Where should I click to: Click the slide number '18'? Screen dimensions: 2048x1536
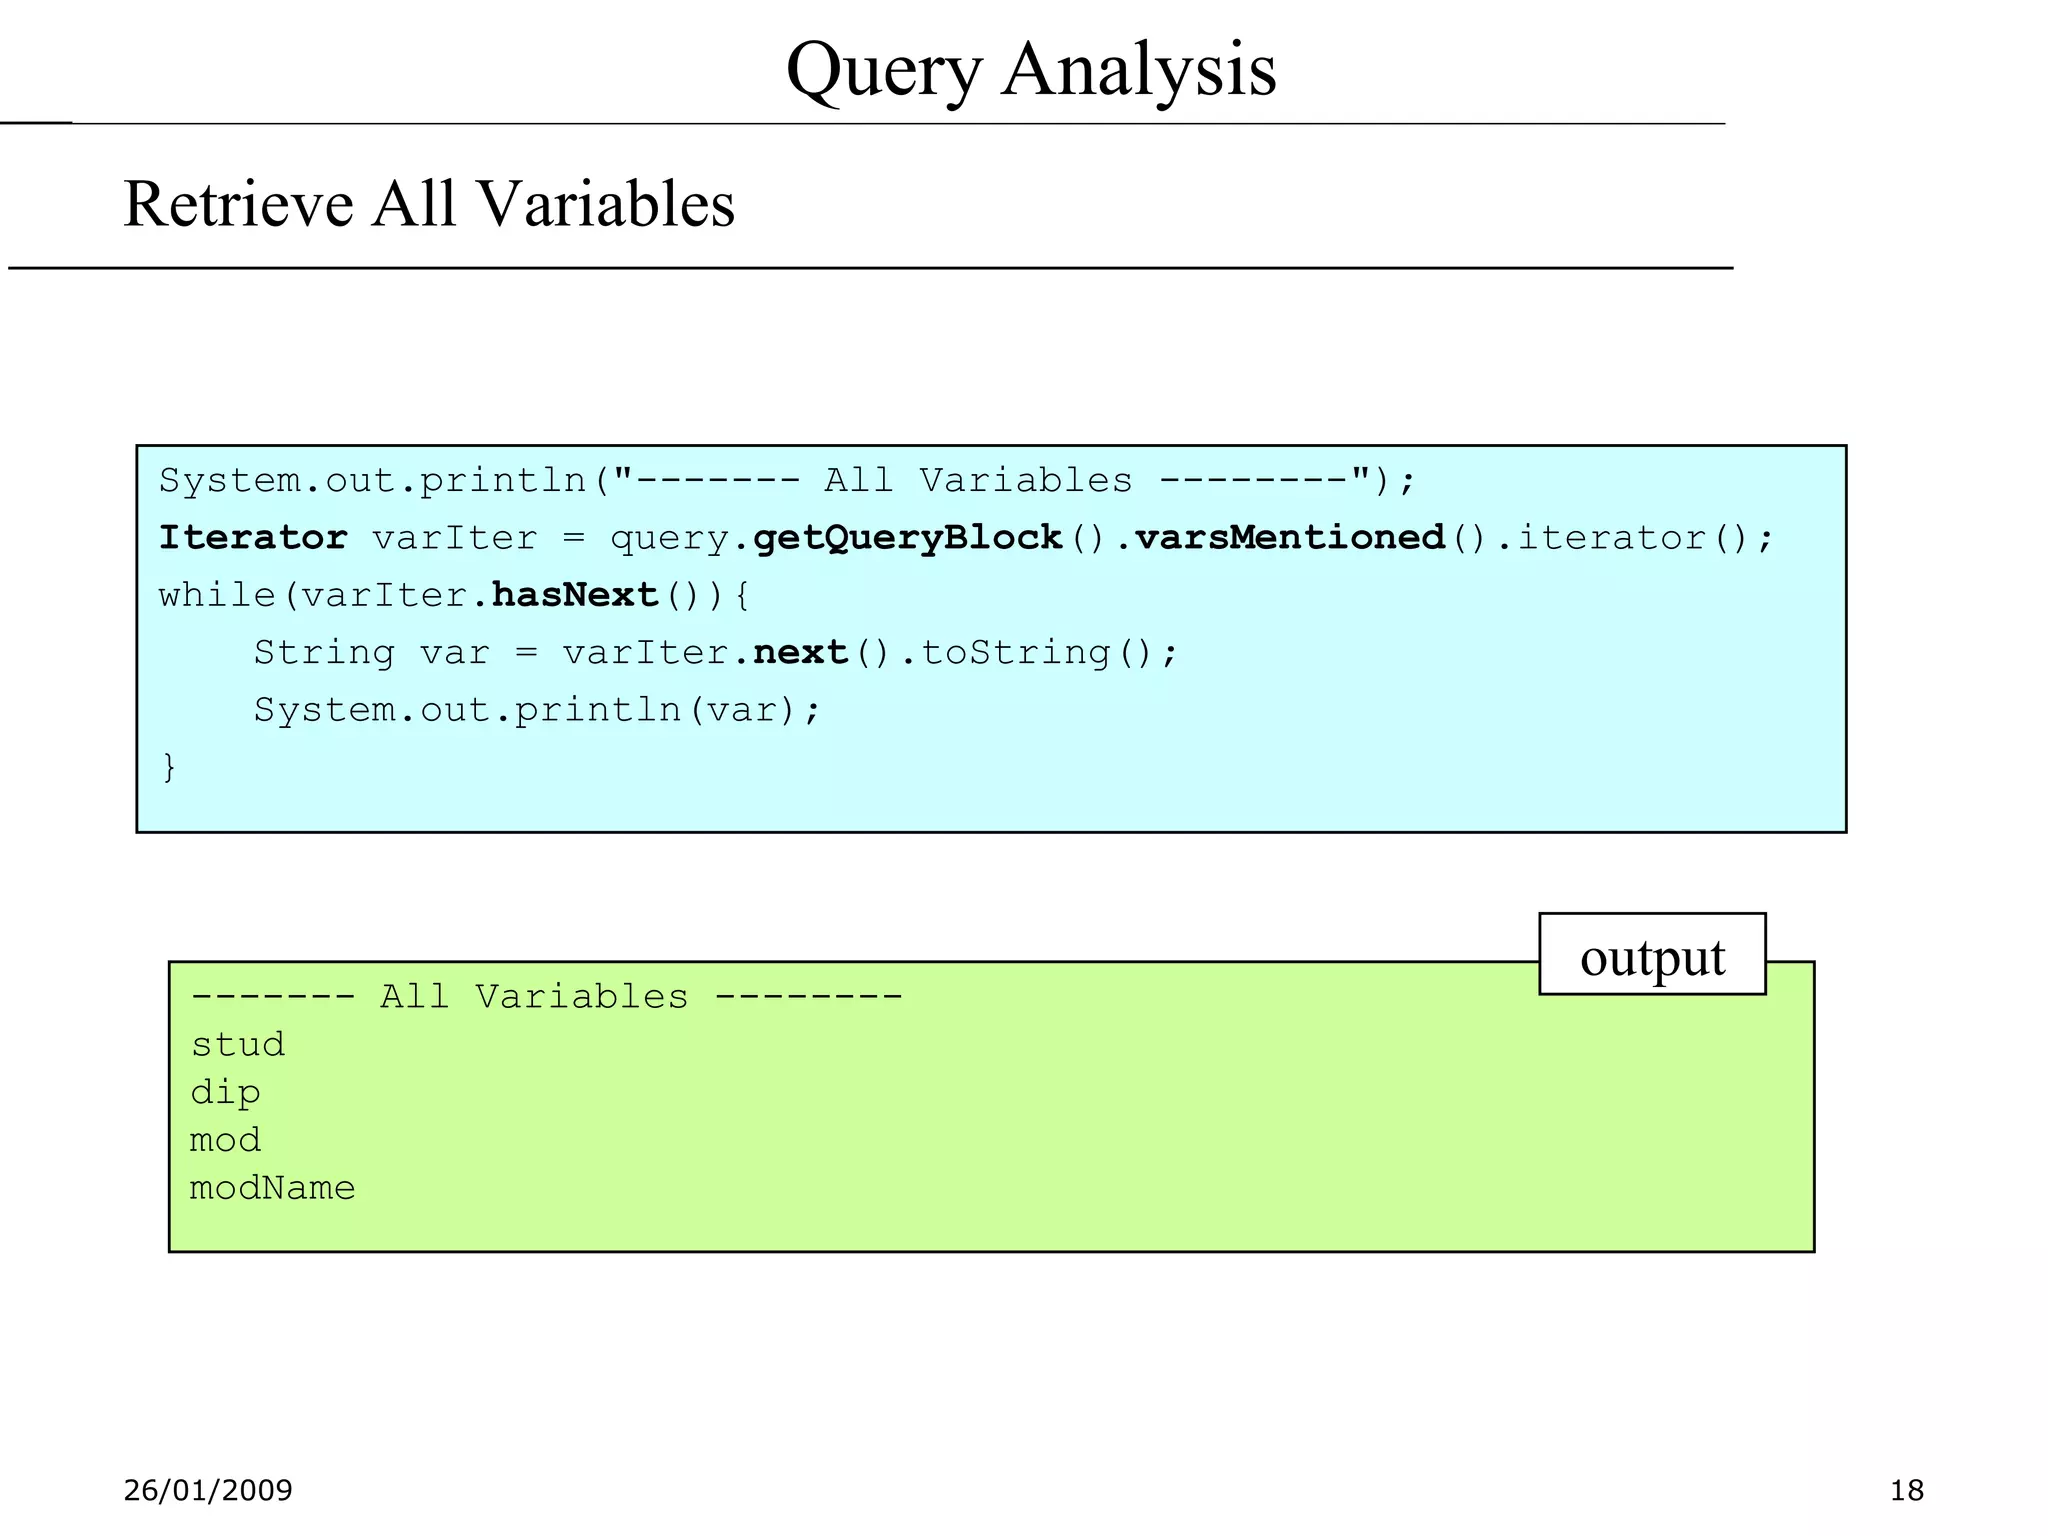1907,1491
